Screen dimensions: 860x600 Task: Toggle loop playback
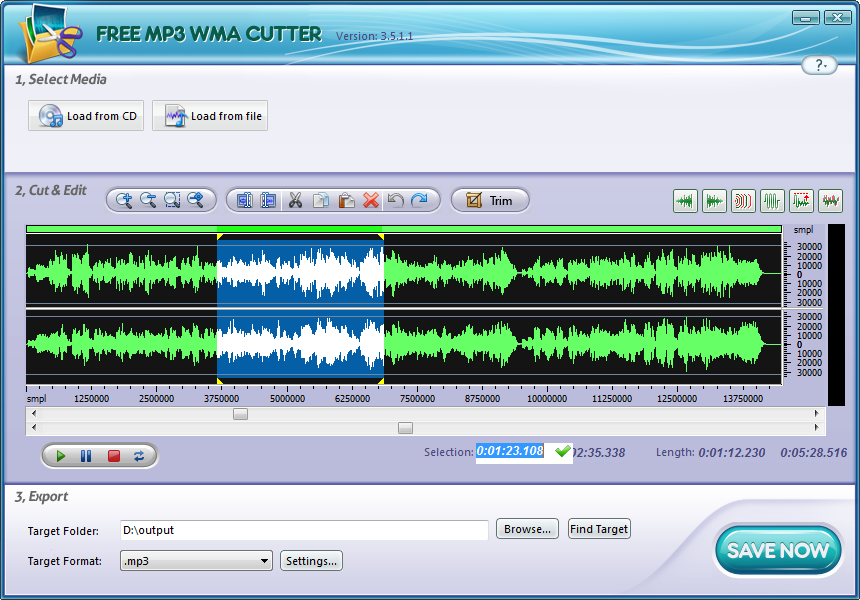pos(139,456)
